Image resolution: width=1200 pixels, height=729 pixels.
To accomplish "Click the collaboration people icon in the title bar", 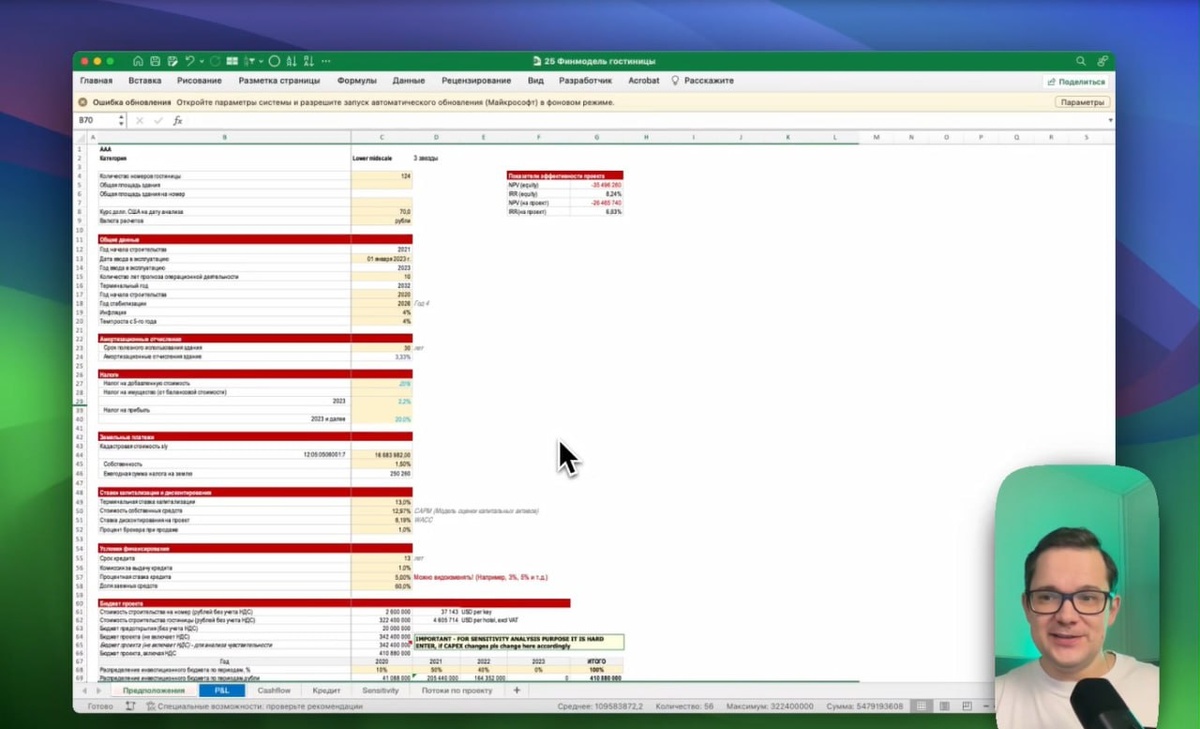I will click(x=1102, y=61).
